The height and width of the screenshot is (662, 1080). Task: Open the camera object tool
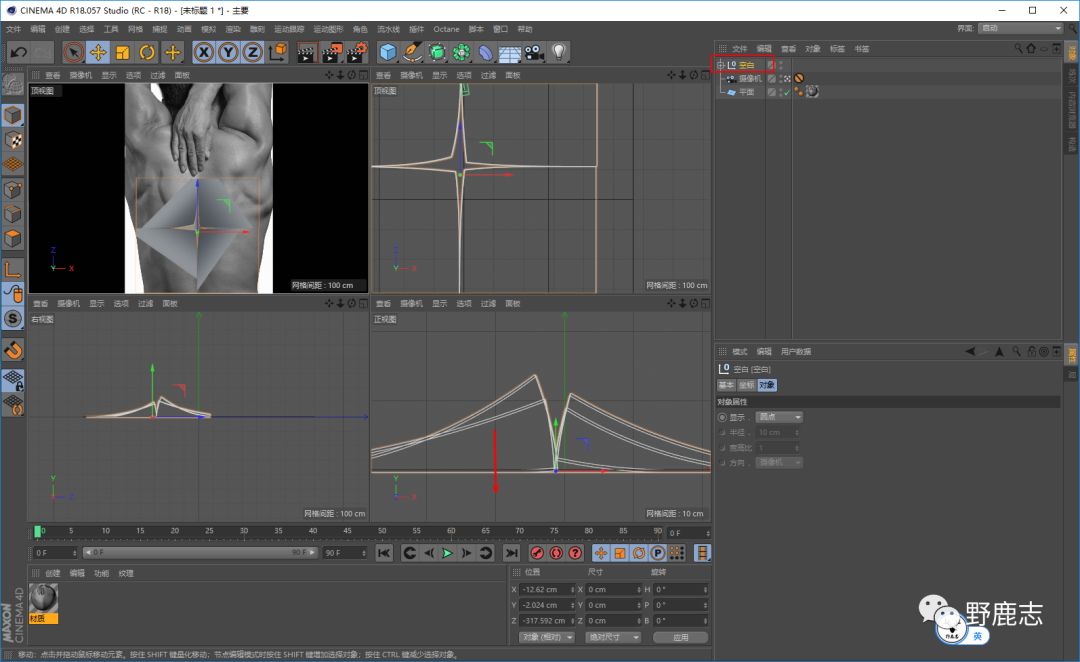534,52
